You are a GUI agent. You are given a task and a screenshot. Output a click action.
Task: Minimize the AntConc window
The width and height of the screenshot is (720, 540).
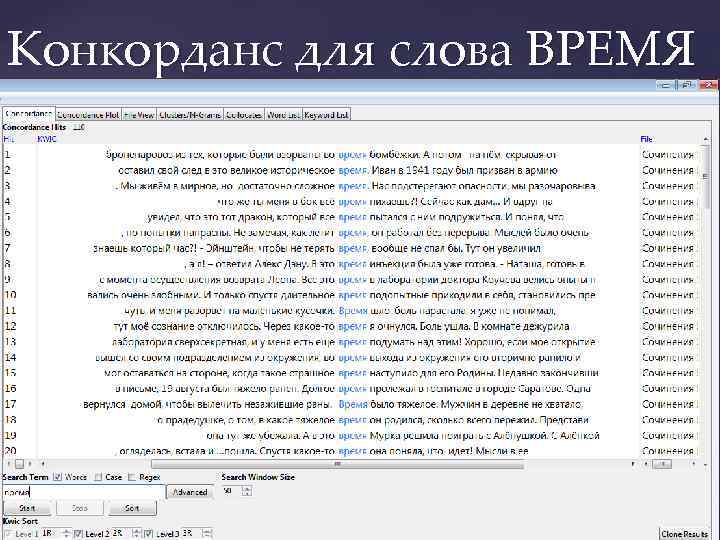click(x=666, y=85)
